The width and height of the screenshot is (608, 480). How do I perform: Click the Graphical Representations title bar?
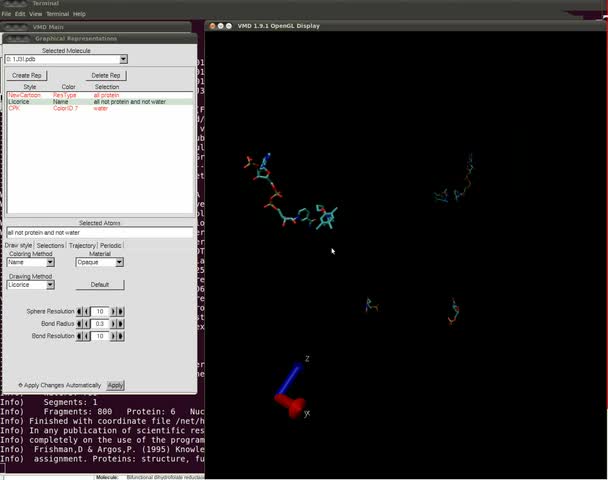[100, 39]
